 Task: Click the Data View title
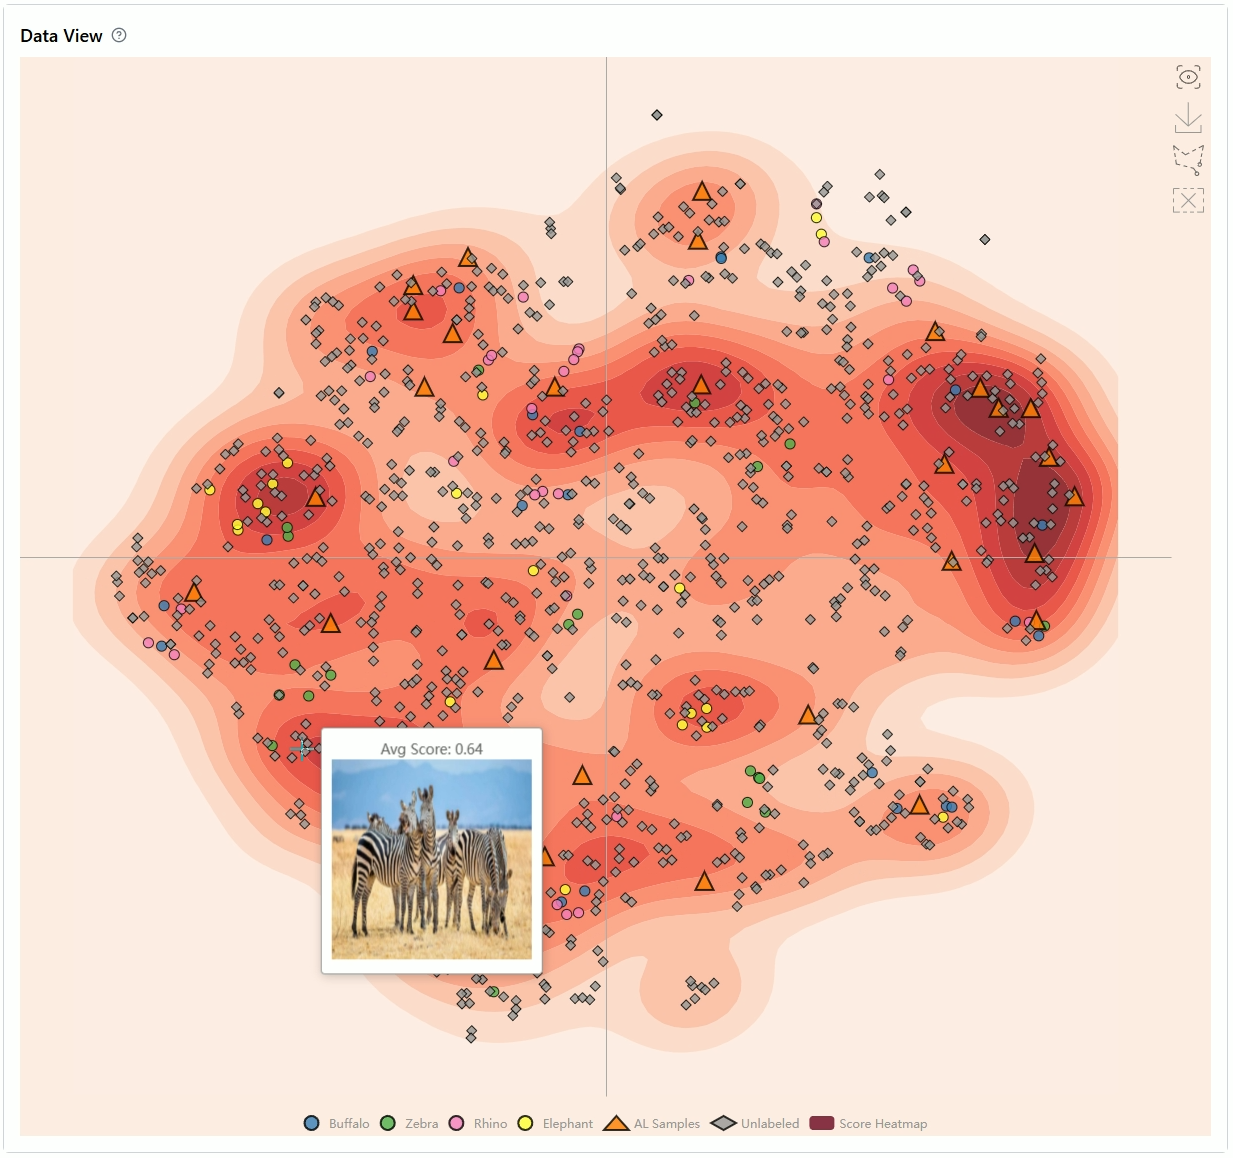tap(61, 36)
